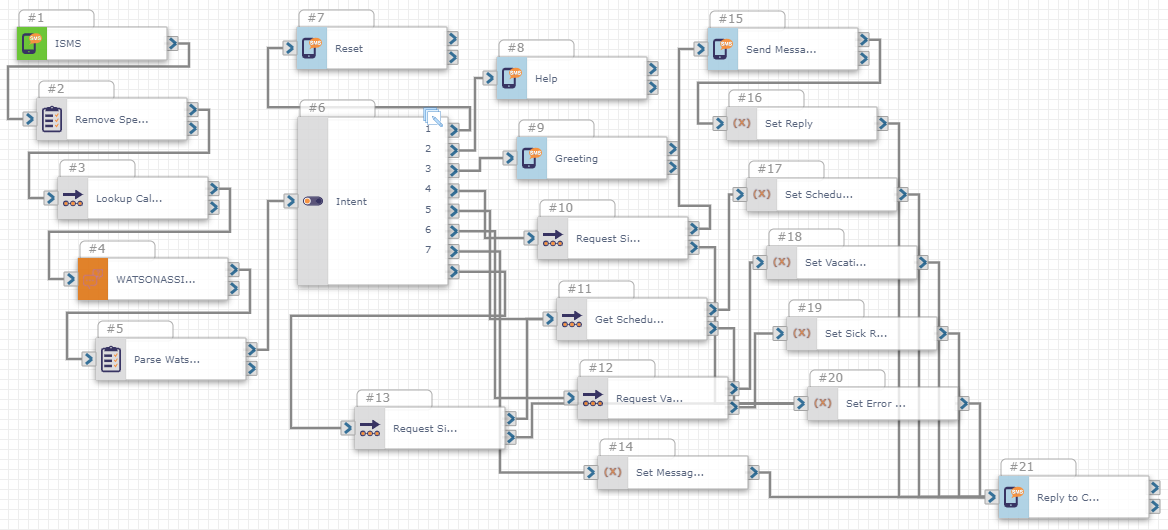Select the orange WATSONASSI... node icon
1168x530 pixels.
93,279
